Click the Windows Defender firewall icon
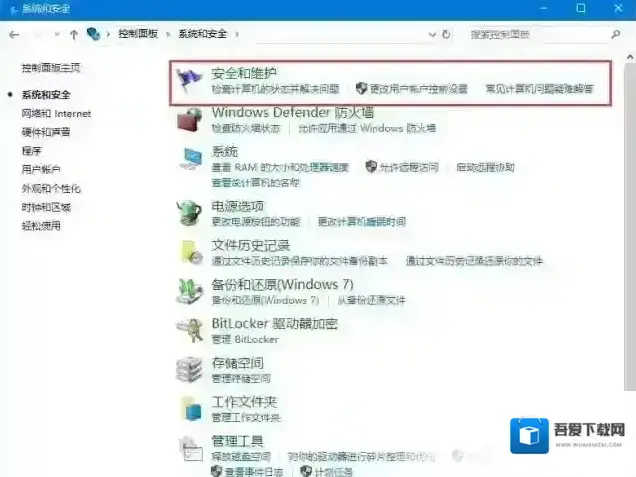This screenshot has height=477, width=636. click(x=189, y=120)
